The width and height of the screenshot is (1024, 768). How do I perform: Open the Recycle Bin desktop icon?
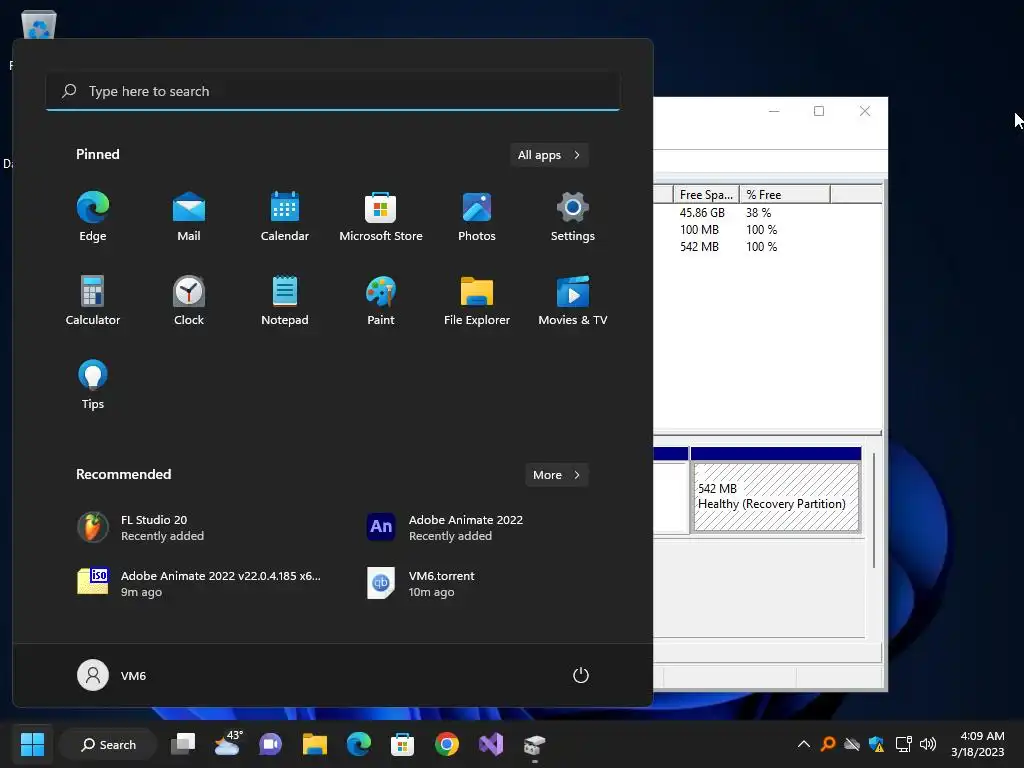(39, 25)
